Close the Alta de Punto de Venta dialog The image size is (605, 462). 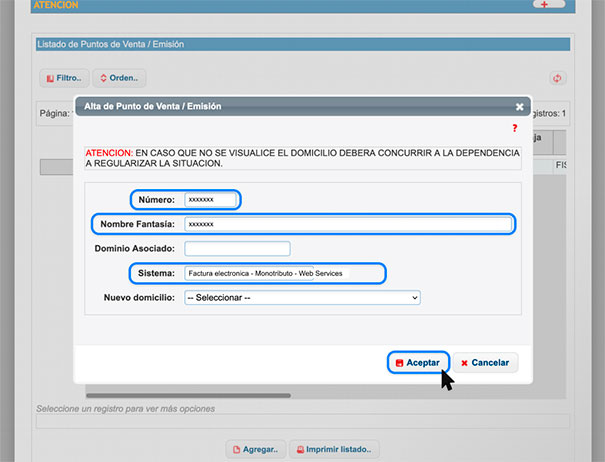click(x=519, y=107)
